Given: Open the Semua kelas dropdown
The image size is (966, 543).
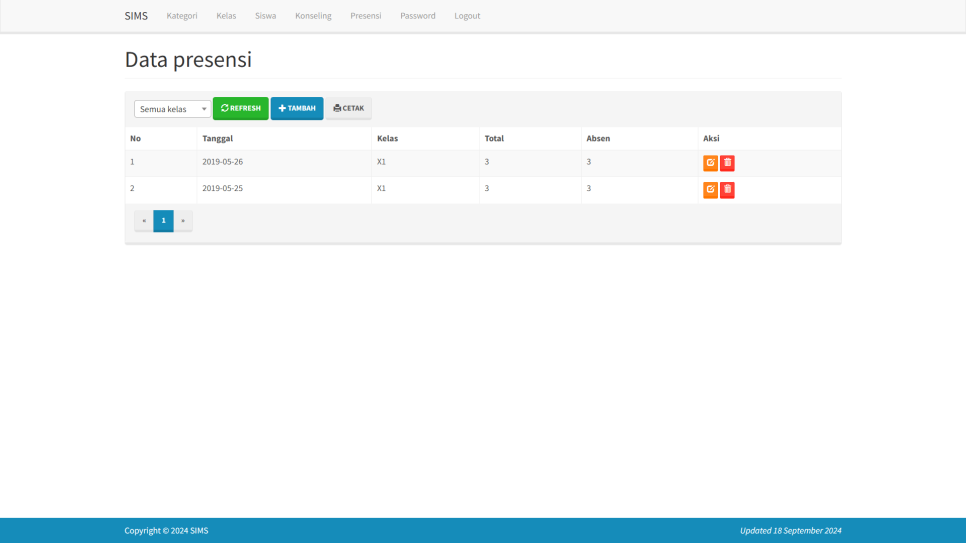Looking at the screenshot, I should click(x=172, y=109).
